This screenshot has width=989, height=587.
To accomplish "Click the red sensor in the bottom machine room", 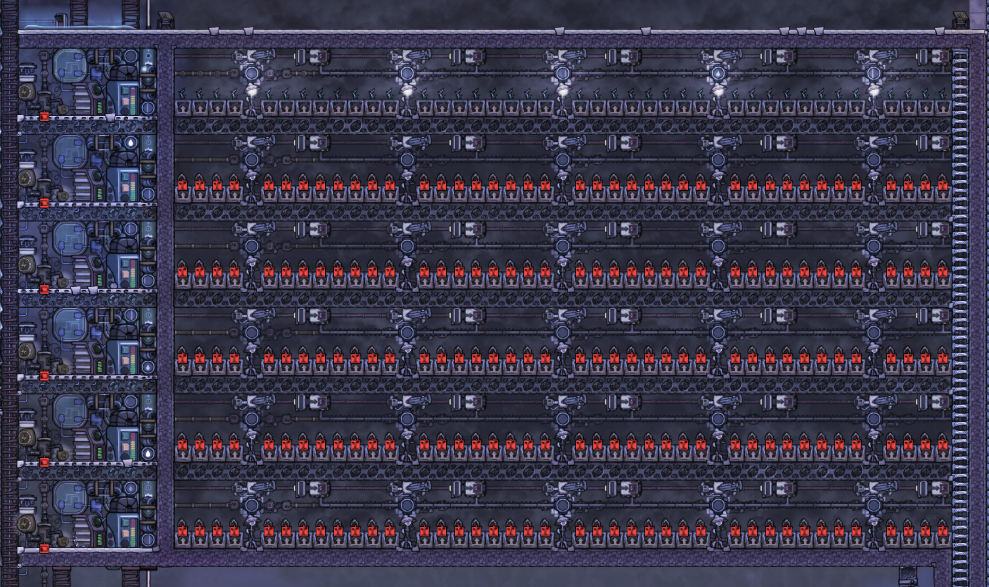I will tap(44, 548).
